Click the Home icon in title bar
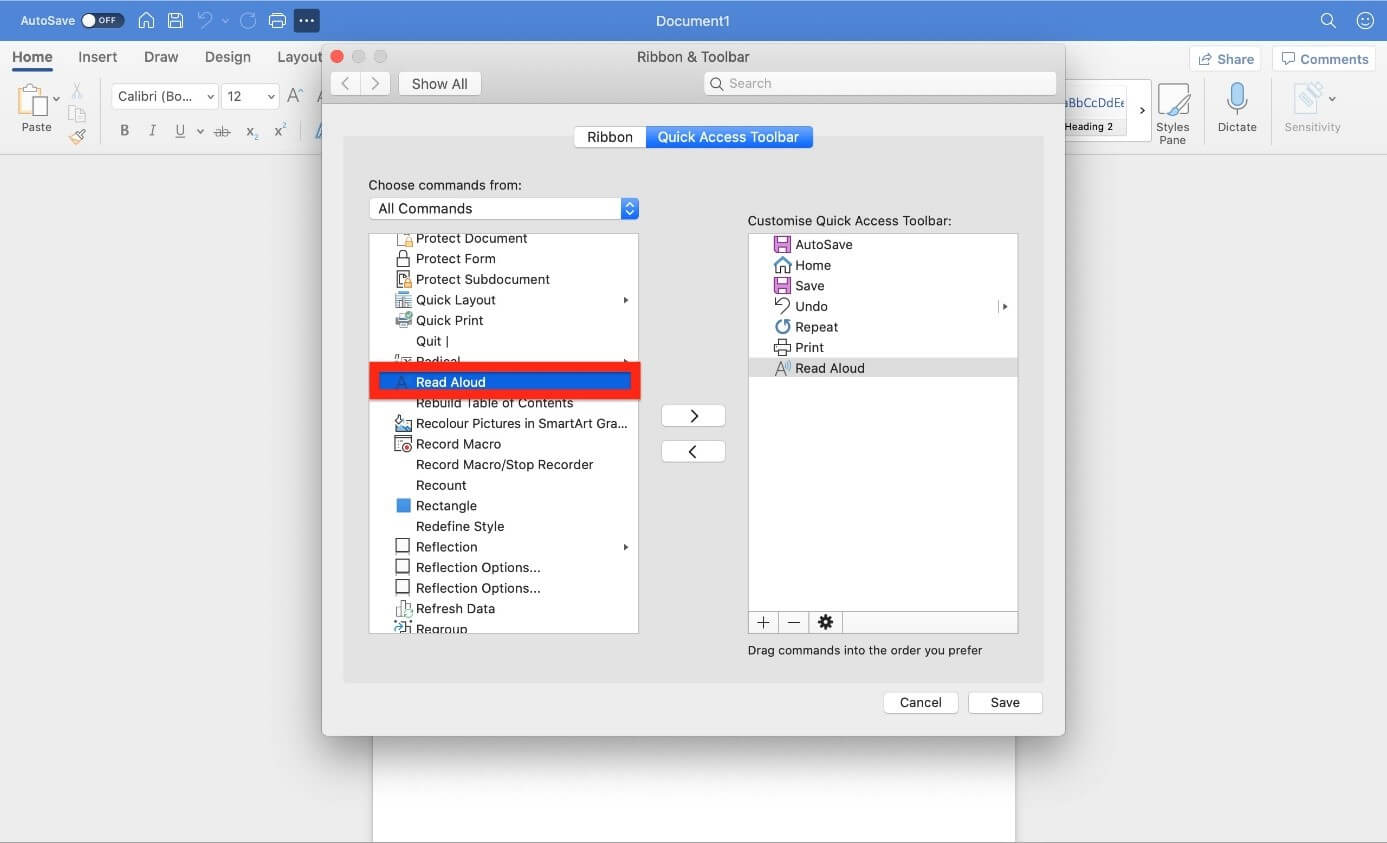 [146, 20]
